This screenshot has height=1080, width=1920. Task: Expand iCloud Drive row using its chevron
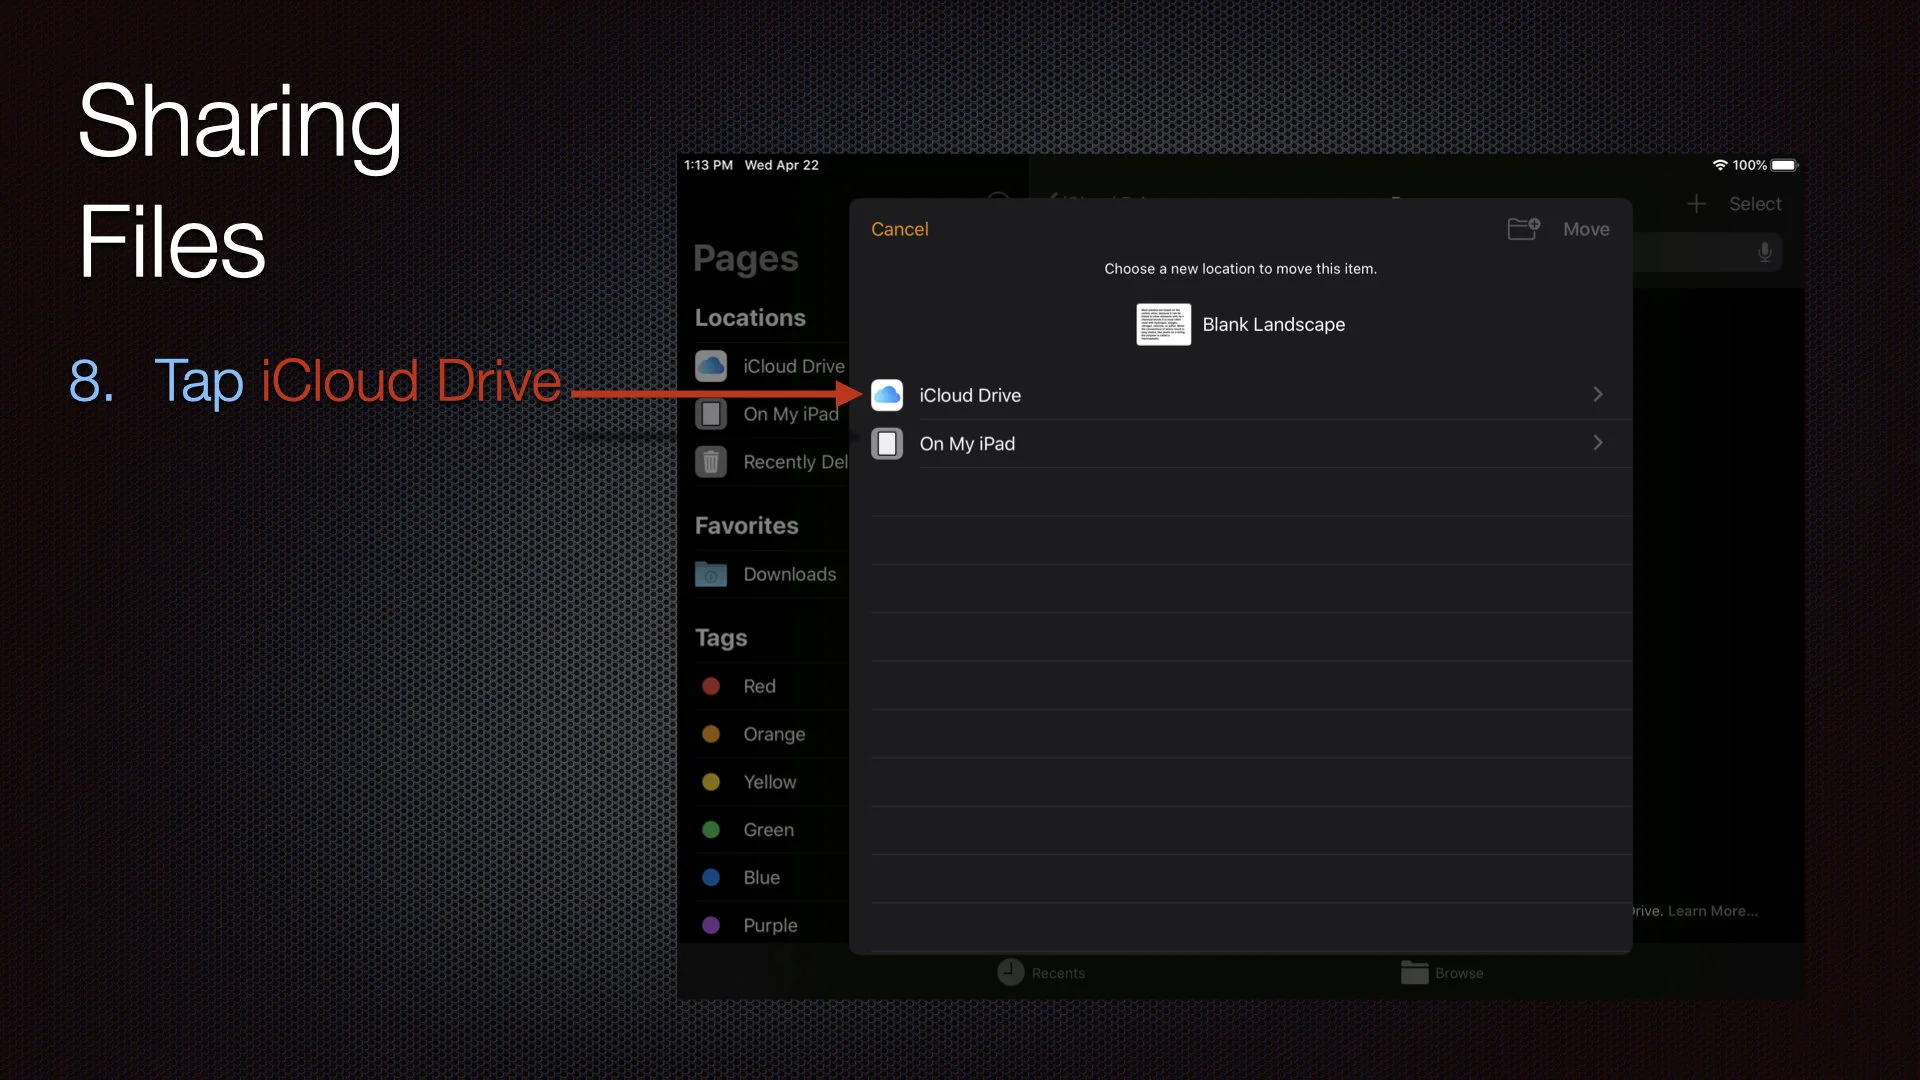(1597, 395)
